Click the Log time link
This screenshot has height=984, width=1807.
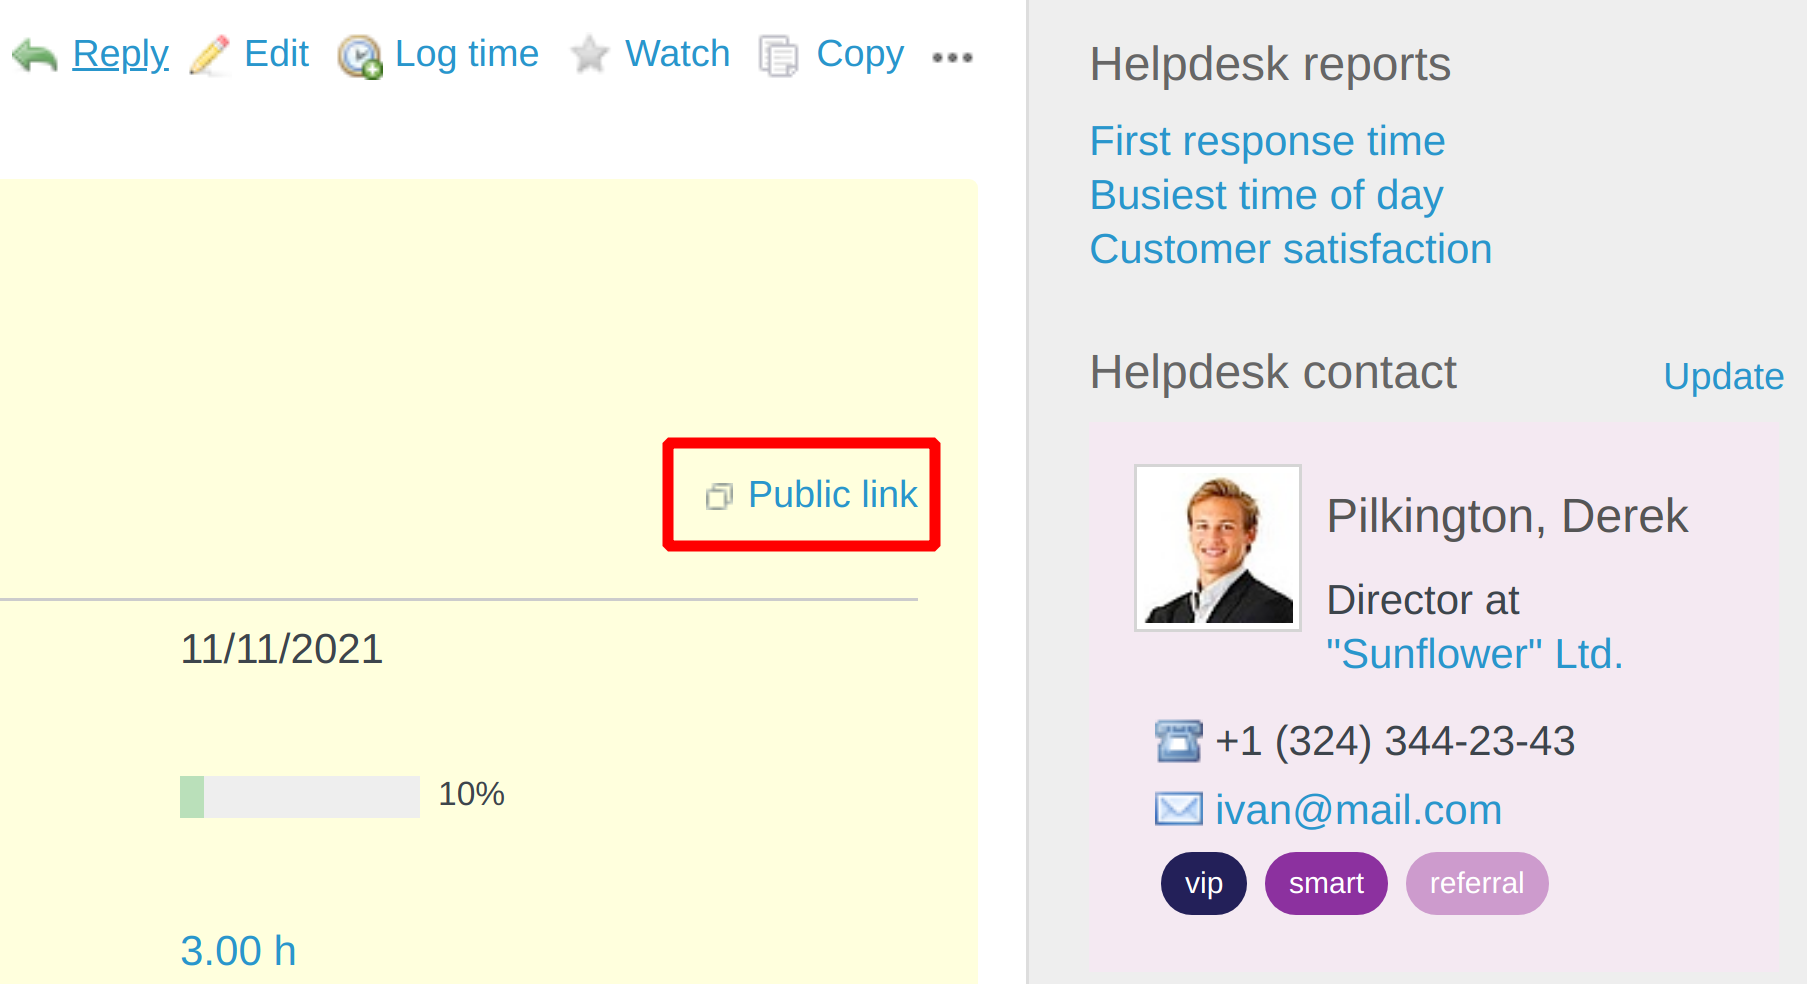(x=466, y=54)
